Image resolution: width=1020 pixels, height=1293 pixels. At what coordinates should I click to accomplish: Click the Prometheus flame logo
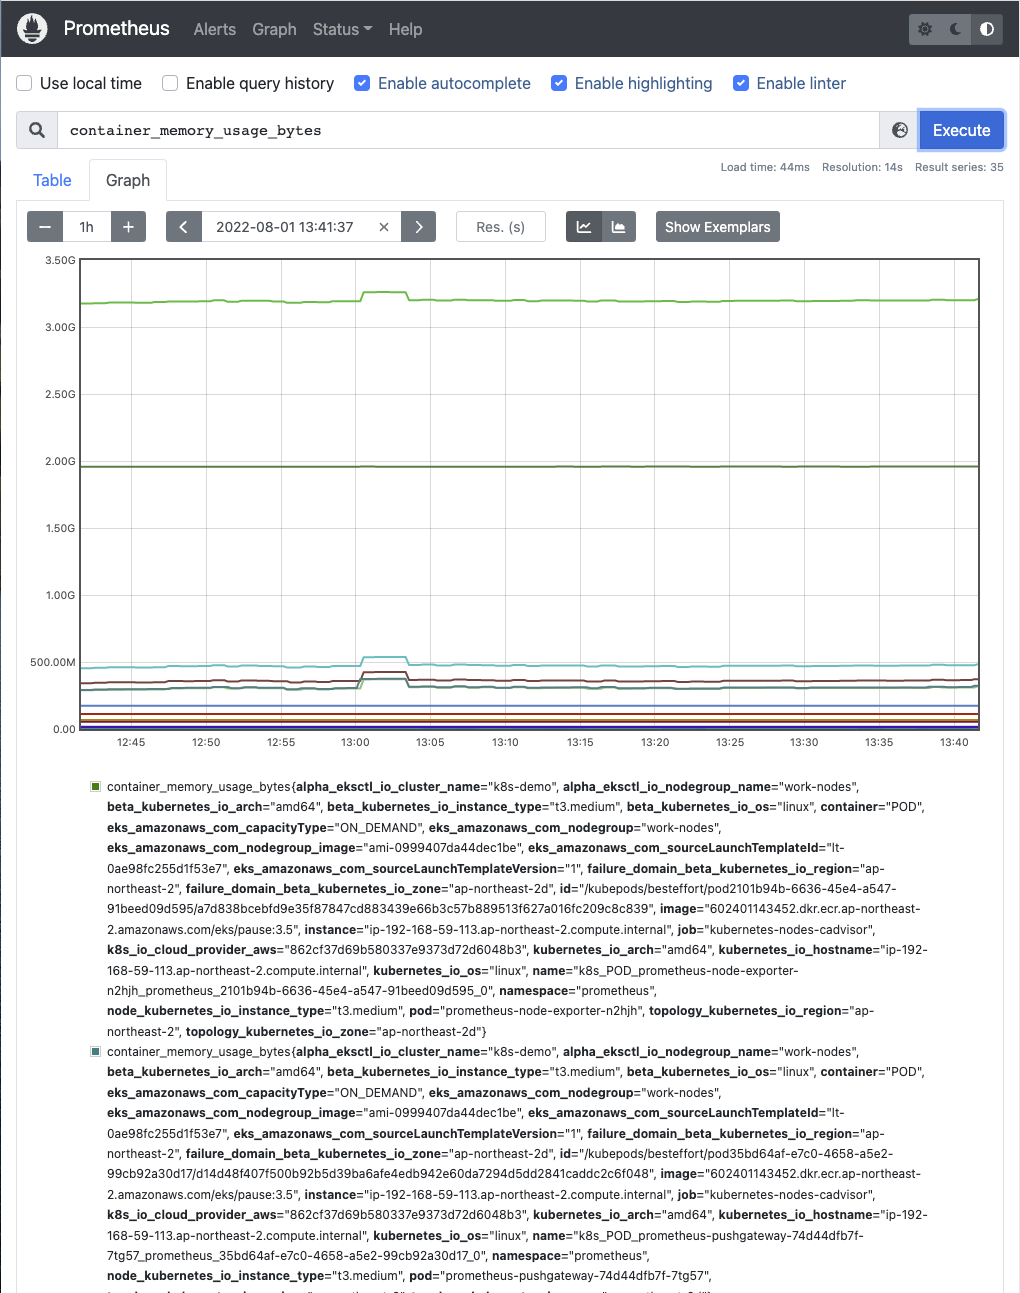[x=33, y=28]
